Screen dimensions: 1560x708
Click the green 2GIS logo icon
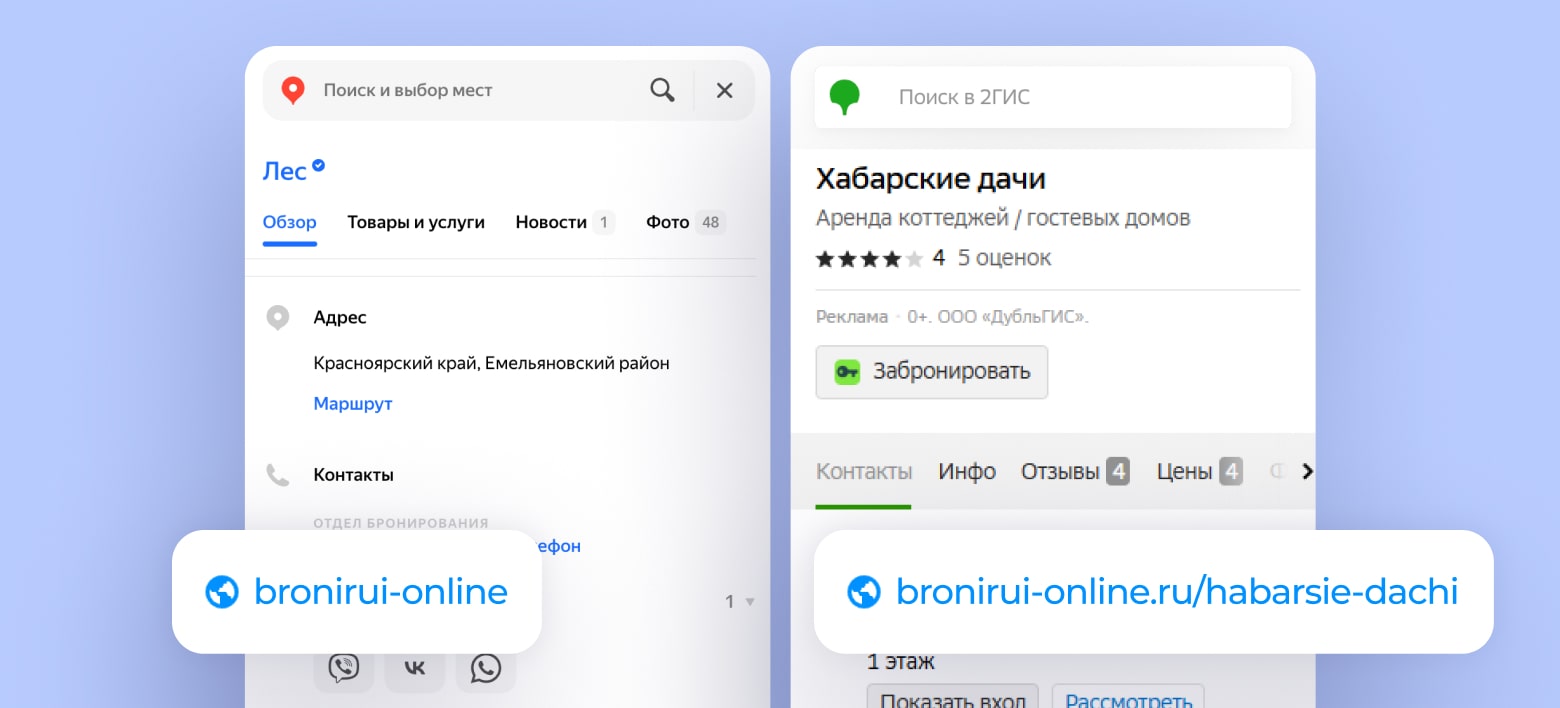pyautogui.click(x=845, y=97)
